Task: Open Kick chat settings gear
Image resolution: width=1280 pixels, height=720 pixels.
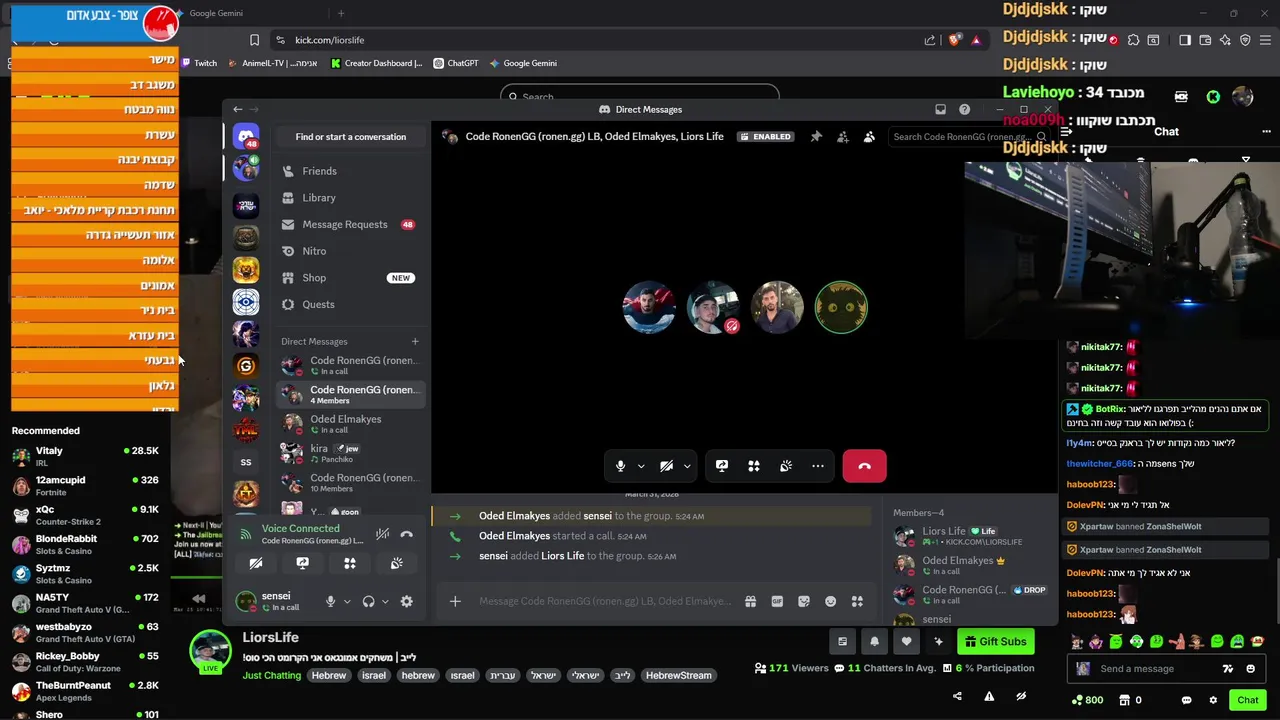Action: (x=1213, y=700)
